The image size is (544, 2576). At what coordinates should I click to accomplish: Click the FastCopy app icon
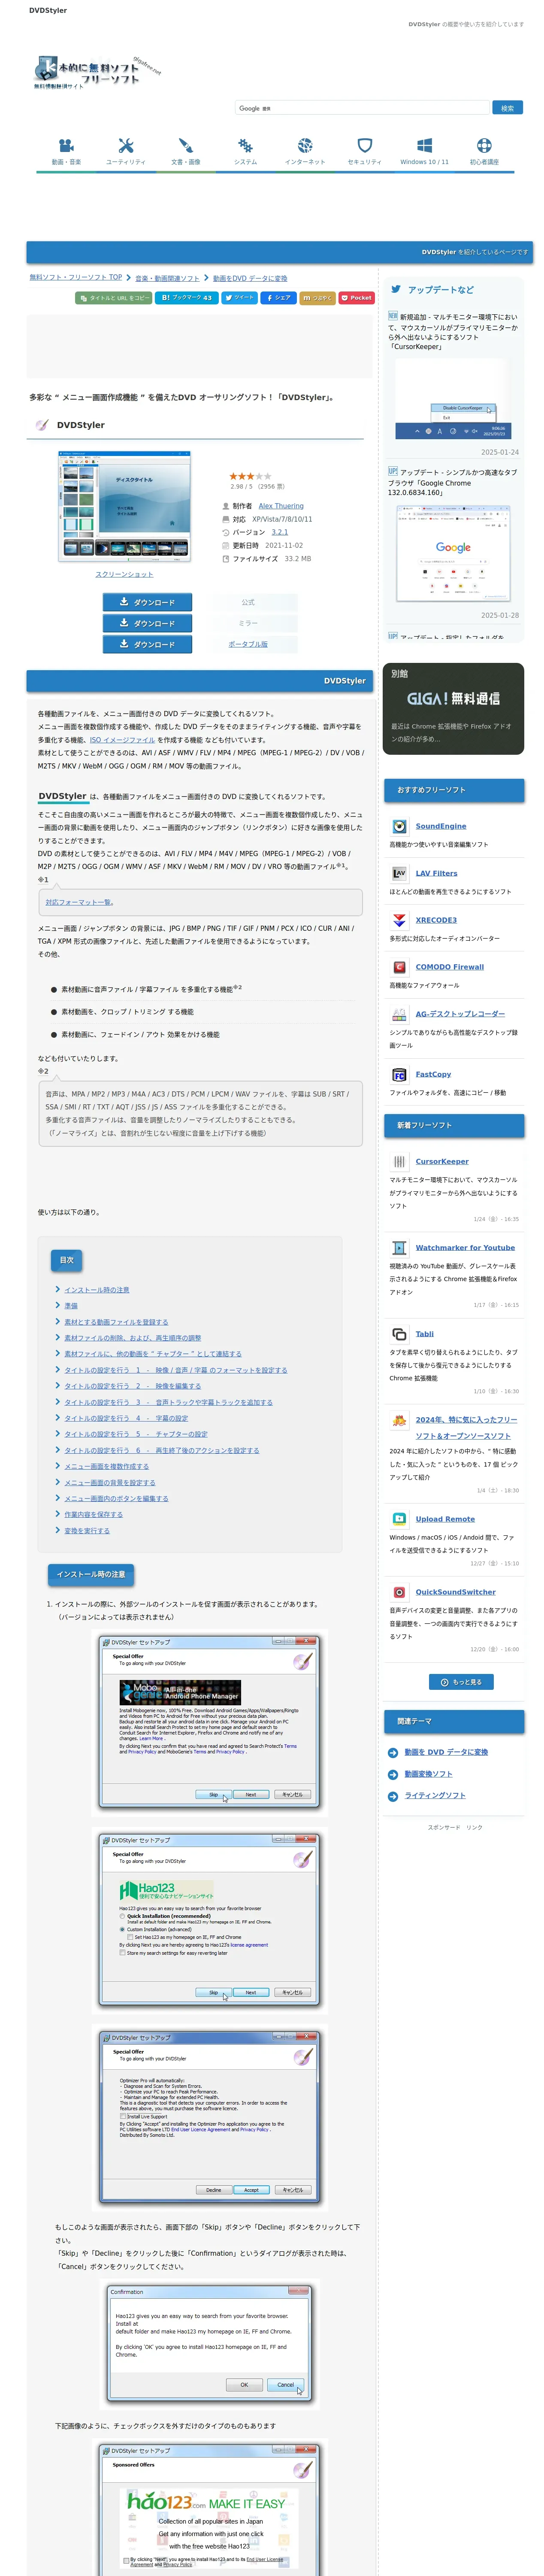(x=399, y=1074)
